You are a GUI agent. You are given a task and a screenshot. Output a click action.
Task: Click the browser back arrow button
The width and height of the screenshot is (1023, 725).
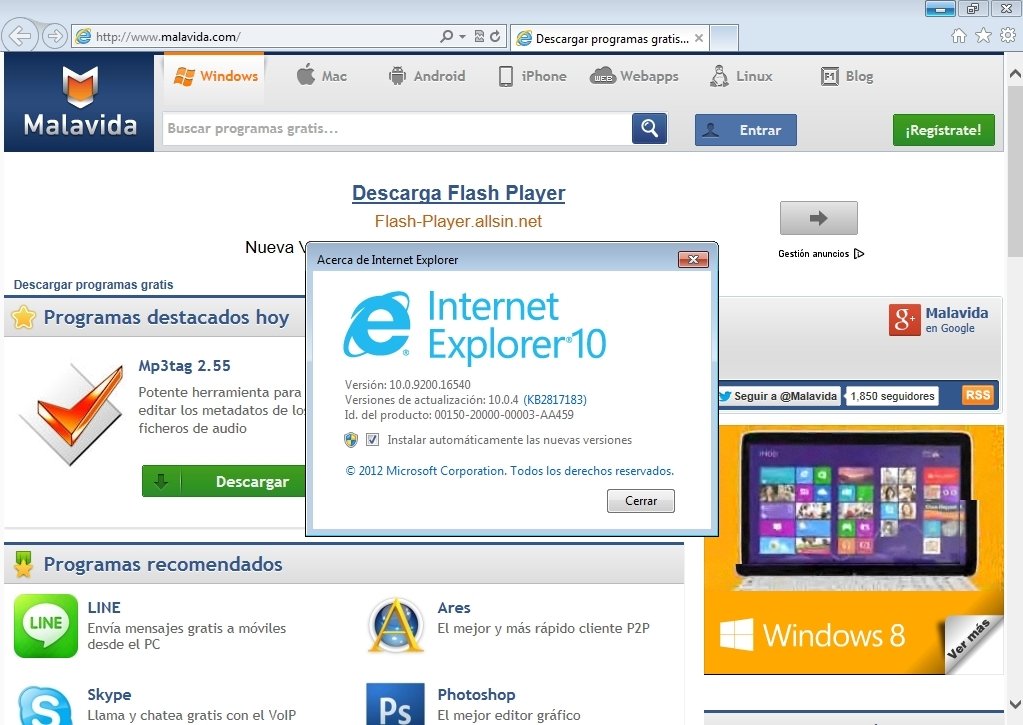(x=21, y=37)
